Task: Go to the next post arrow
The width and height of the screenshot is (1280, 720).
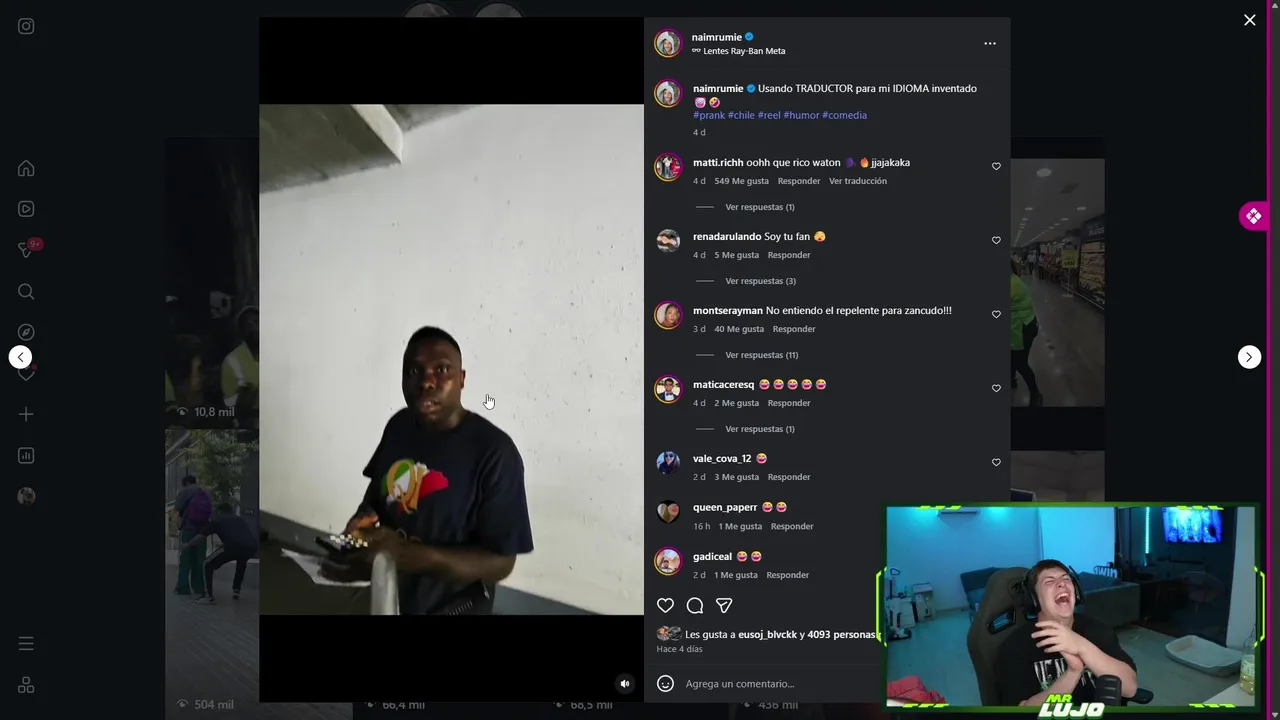Action: pyautogui.click(x=1249, y=357)
